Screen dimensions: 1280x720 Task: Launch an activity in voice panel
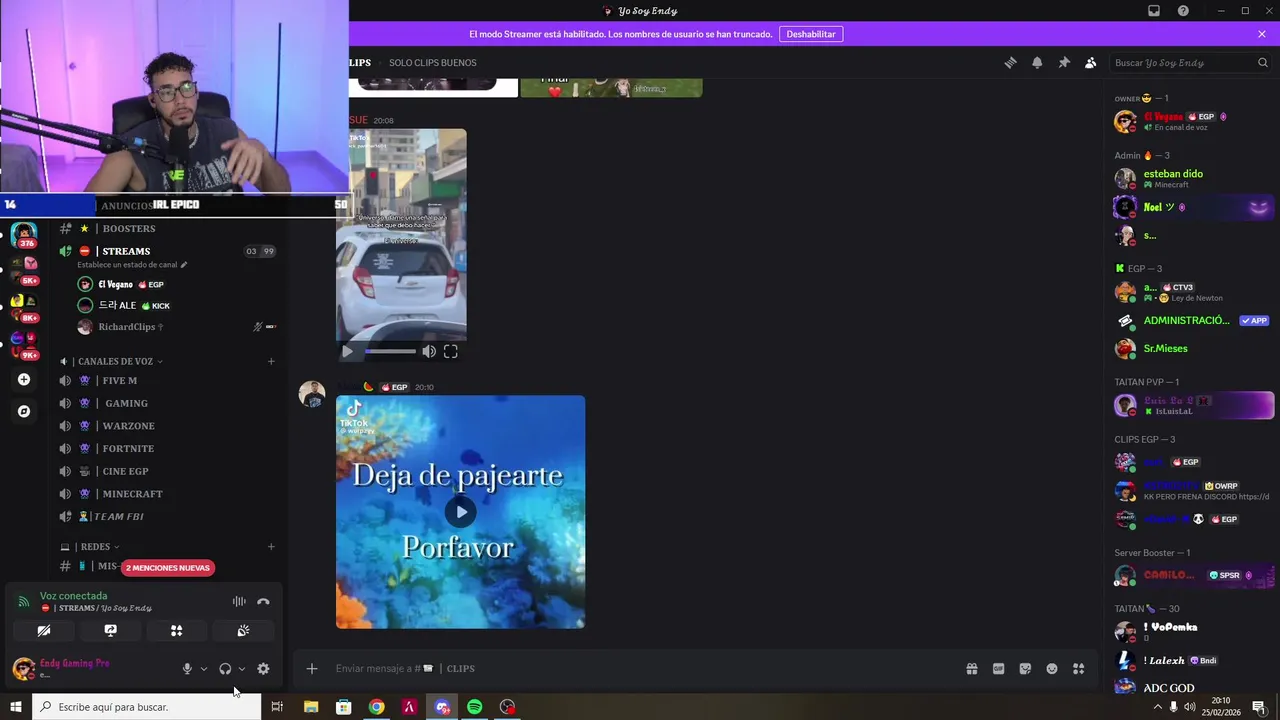[x=176, y=630]
